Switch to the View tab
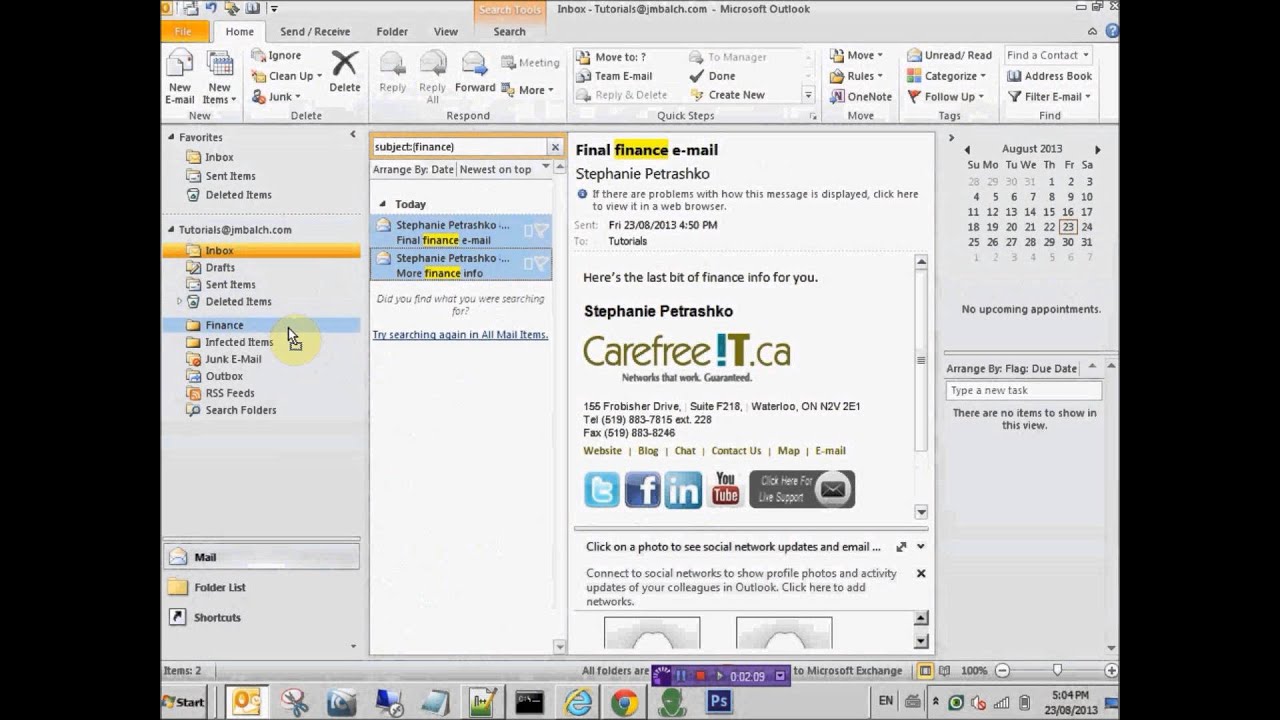This screenshot has width=1280, height=720. tap(446, 32)
